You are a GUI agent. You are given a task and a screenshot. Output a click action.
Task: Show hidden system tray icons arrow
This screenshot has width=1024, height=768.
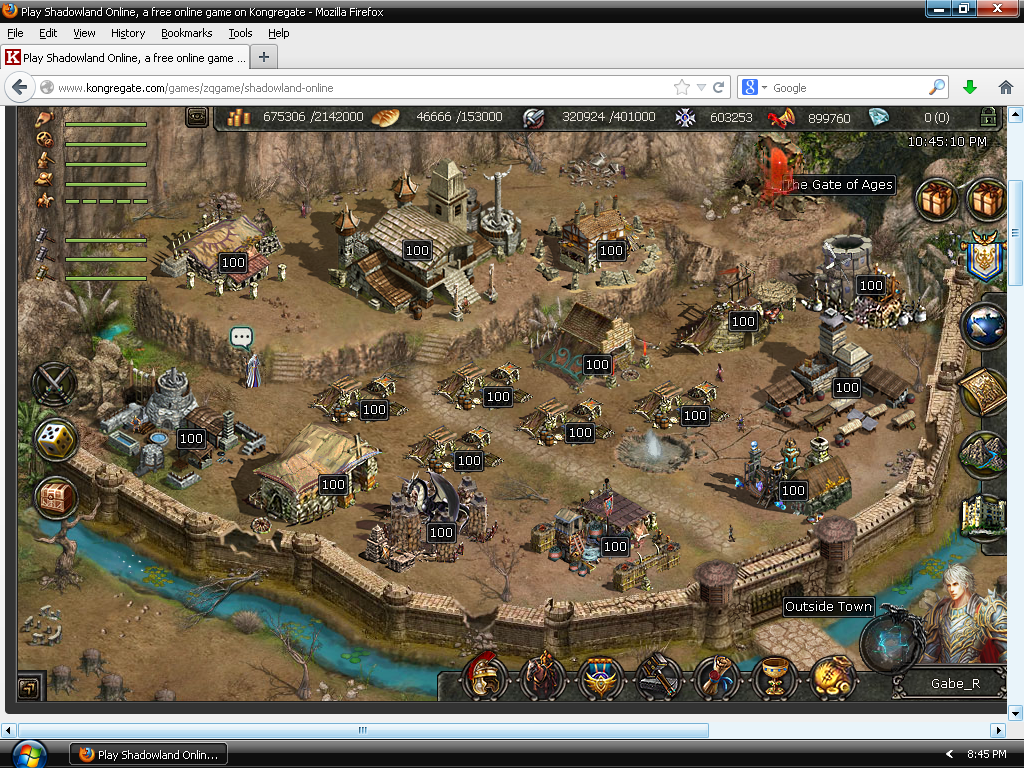tap(949, 754)
